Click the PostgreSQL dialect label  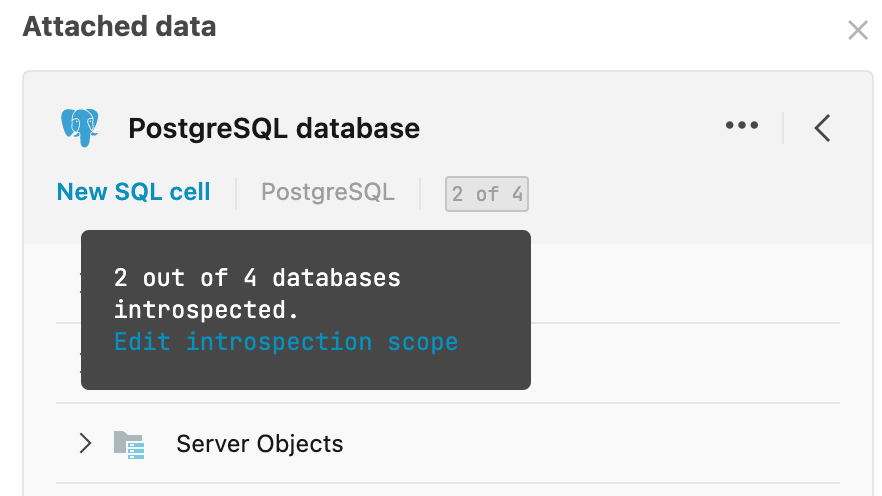pos(327,192)
